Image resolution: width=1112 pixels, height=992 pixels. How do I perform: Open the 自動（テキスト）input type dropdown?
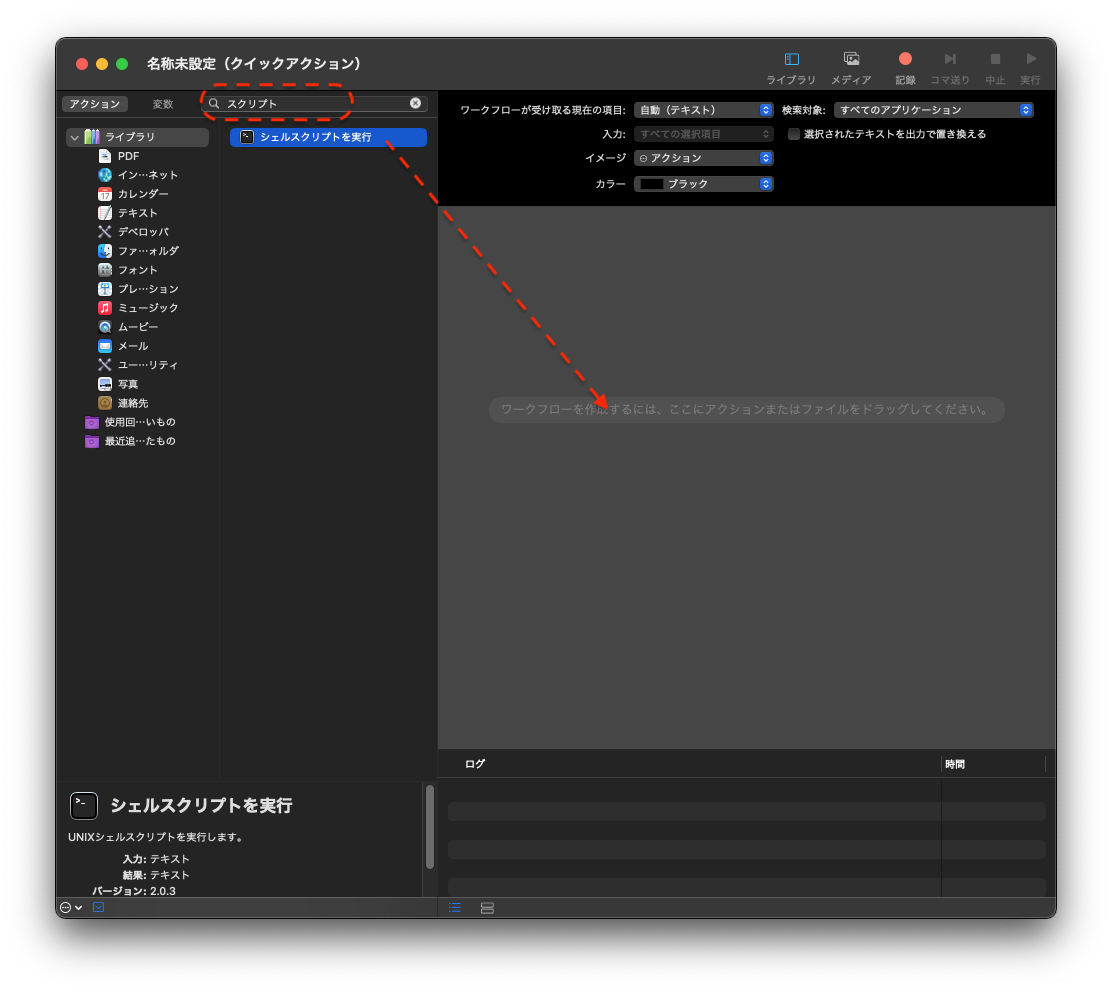(x=704, y=110)
